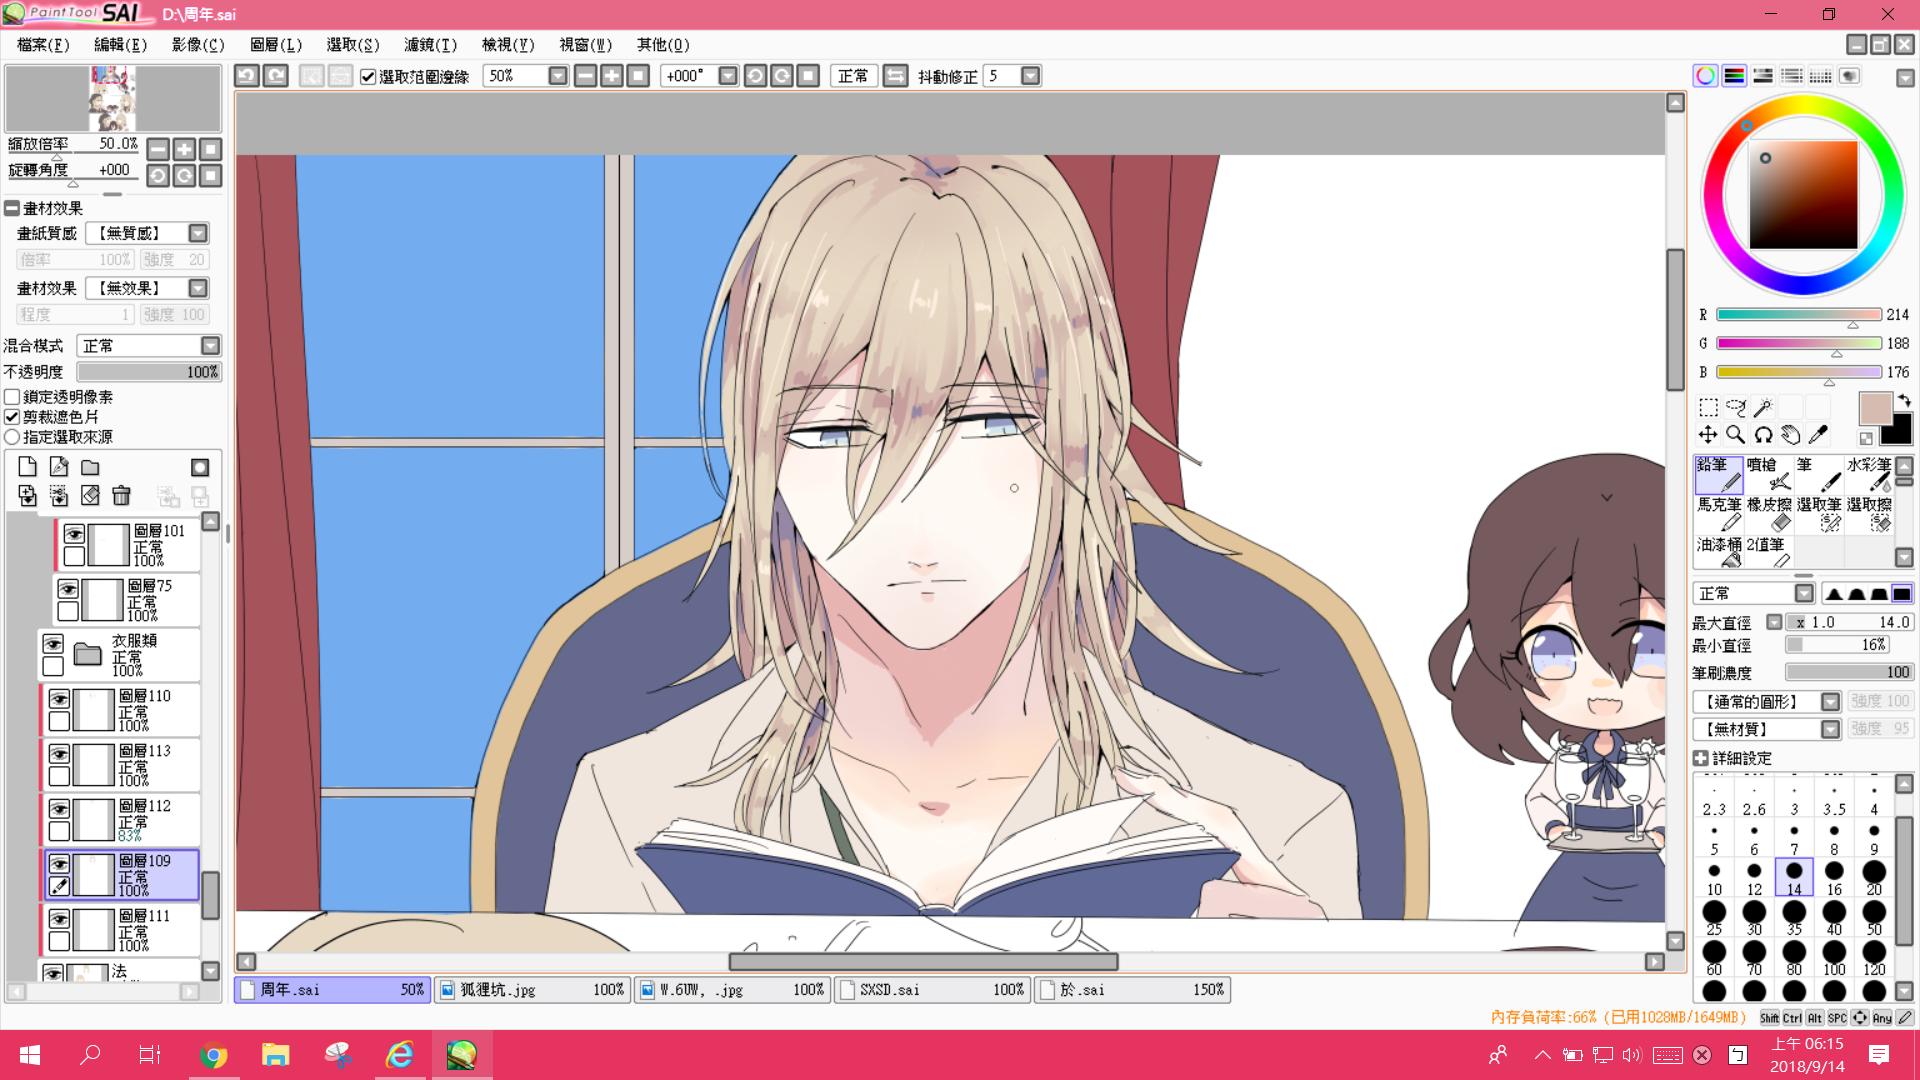Select the Airbrush (噴槍) tool
This screenshot has width=1920, height=1080.
tap(1768, 474)
